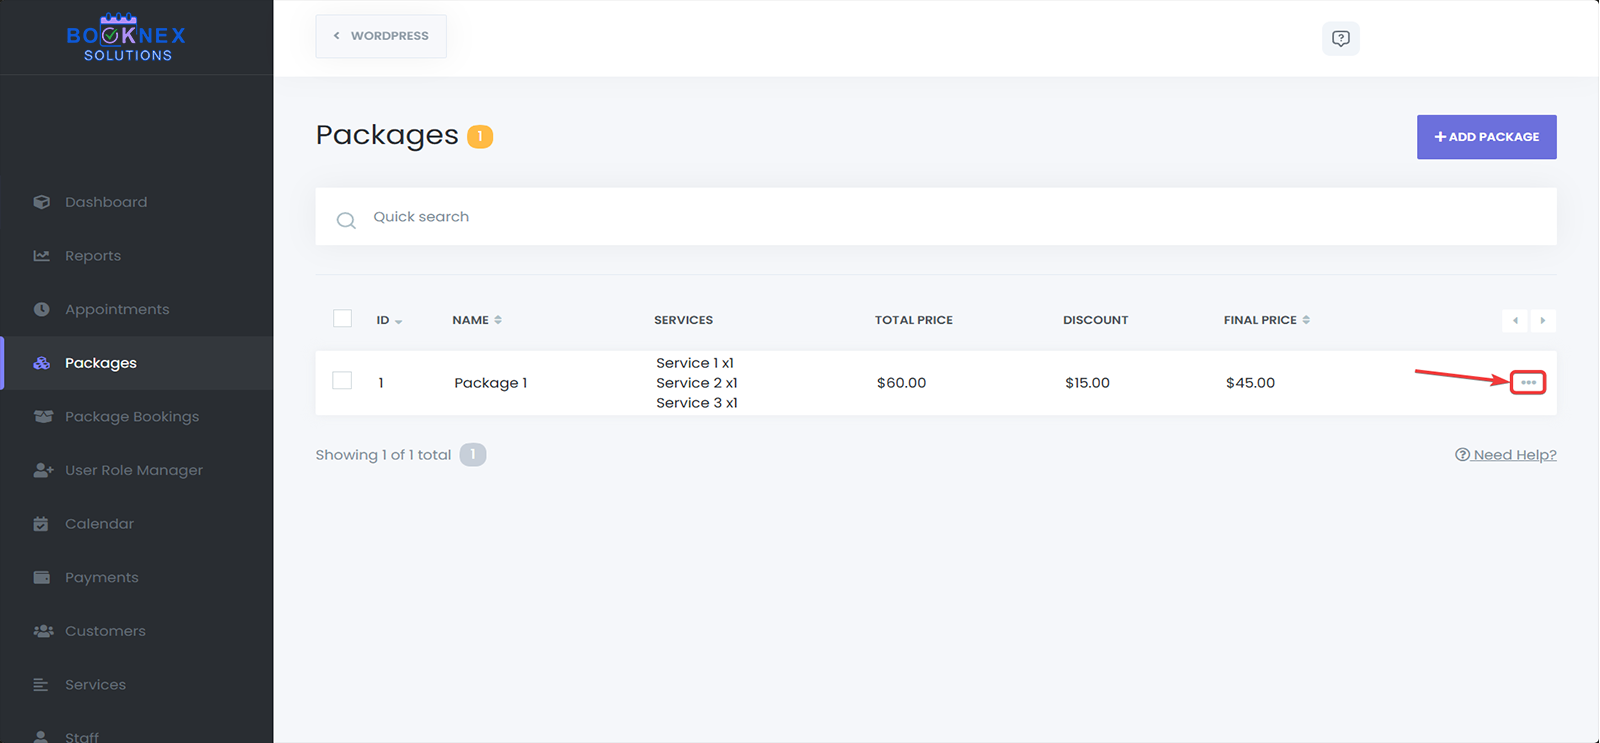Sort table by FINAL PRICE column

point(1267,320)
